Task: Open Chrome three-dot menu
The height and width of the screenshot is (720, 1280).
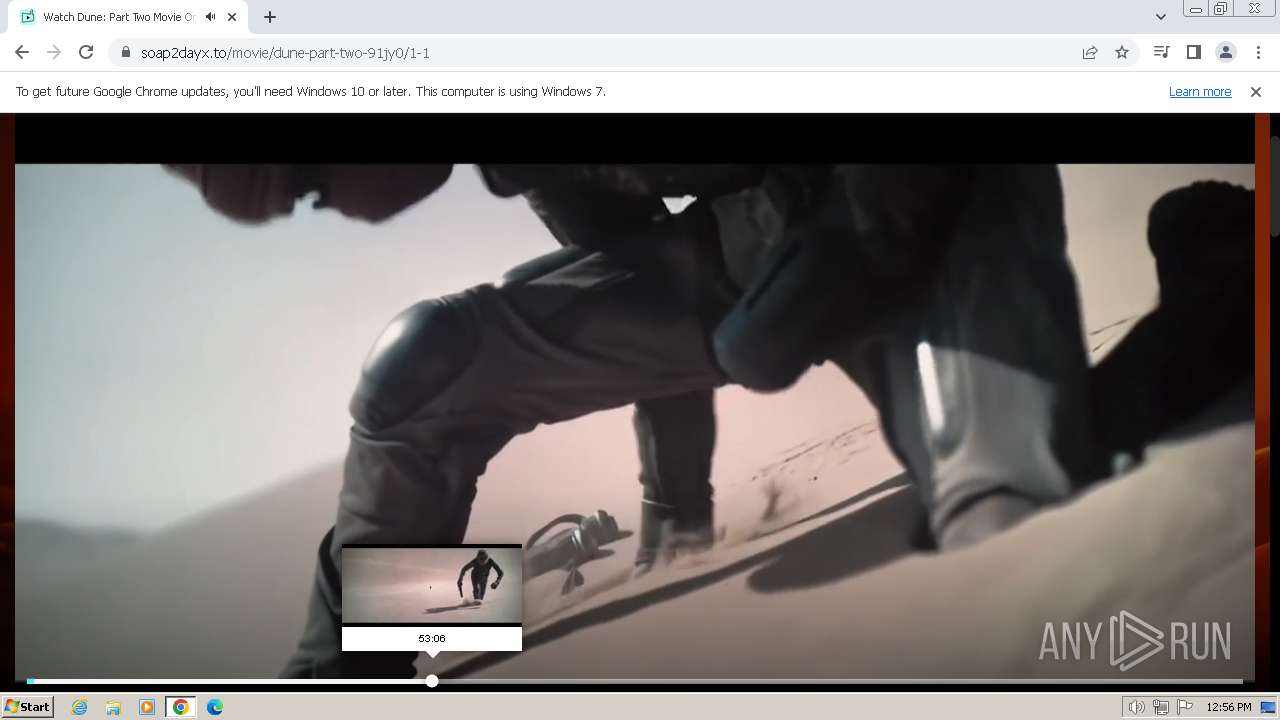Action: (x=1258, y=52)
